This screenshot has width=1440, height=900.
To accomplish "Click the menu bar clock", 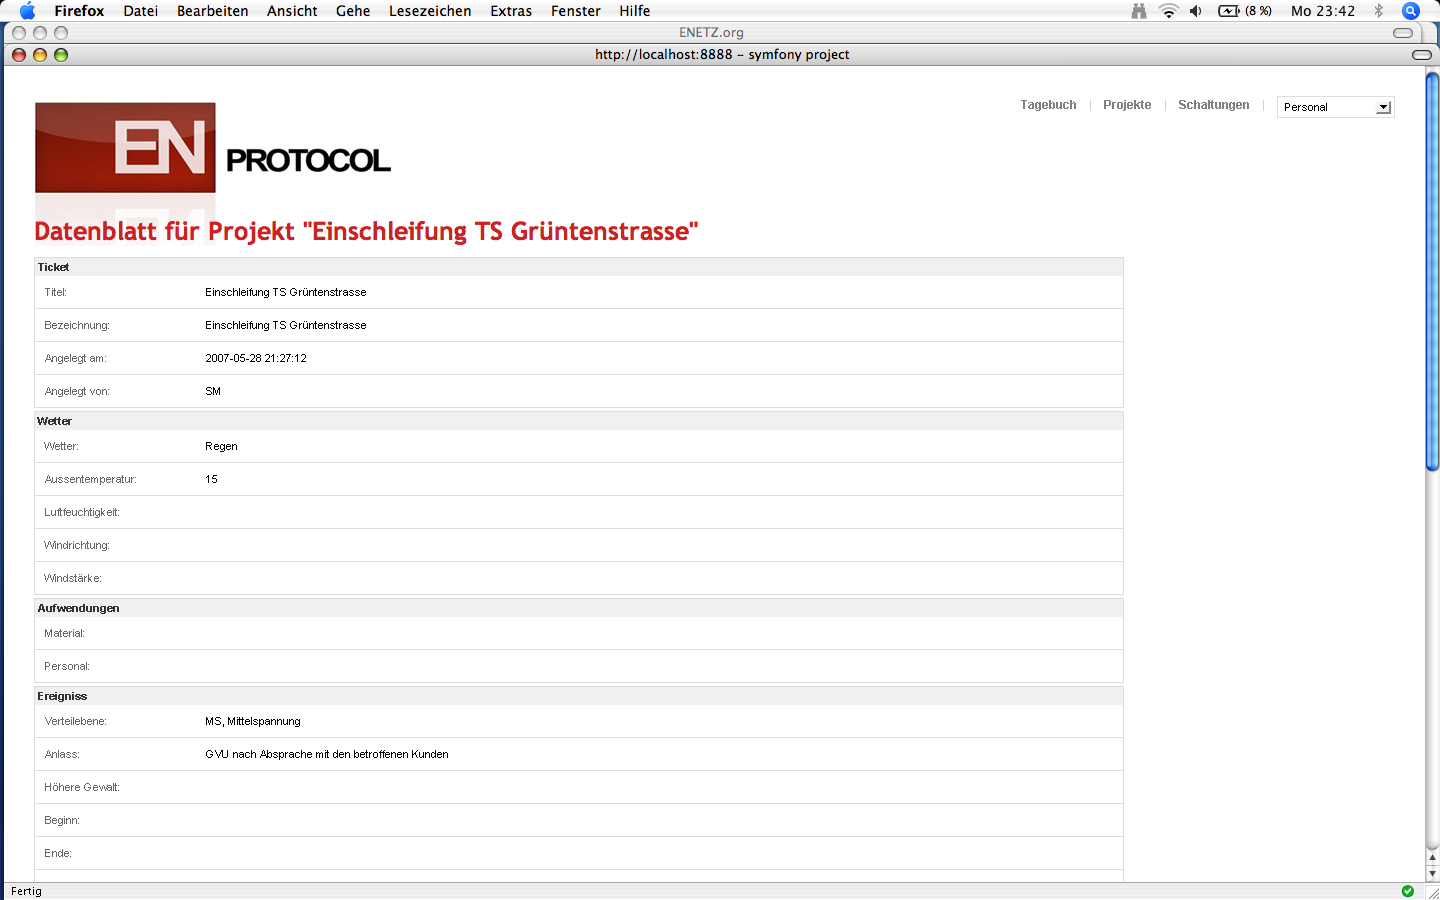I will tap(1322, 11).
